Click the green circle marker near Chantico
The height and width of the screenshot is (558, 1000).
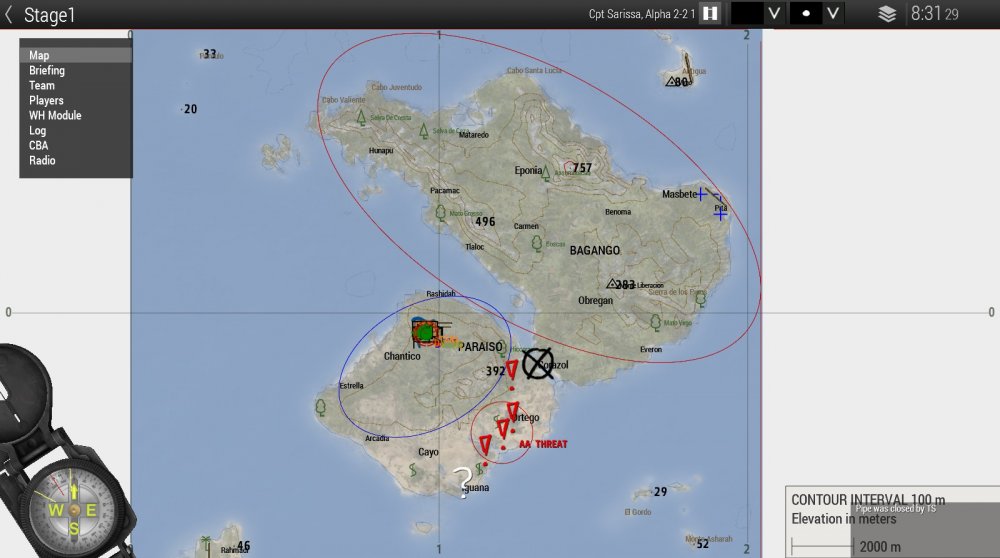426,332
